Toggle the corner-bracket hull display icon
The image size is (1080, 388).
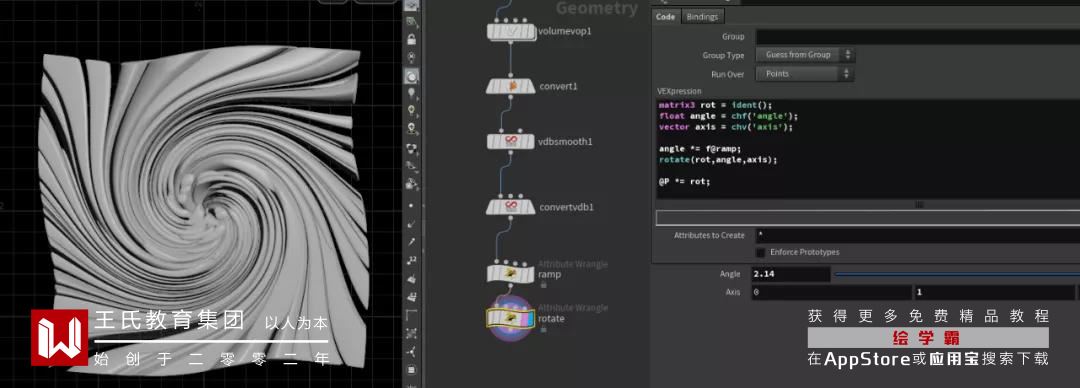pos(412,316)
